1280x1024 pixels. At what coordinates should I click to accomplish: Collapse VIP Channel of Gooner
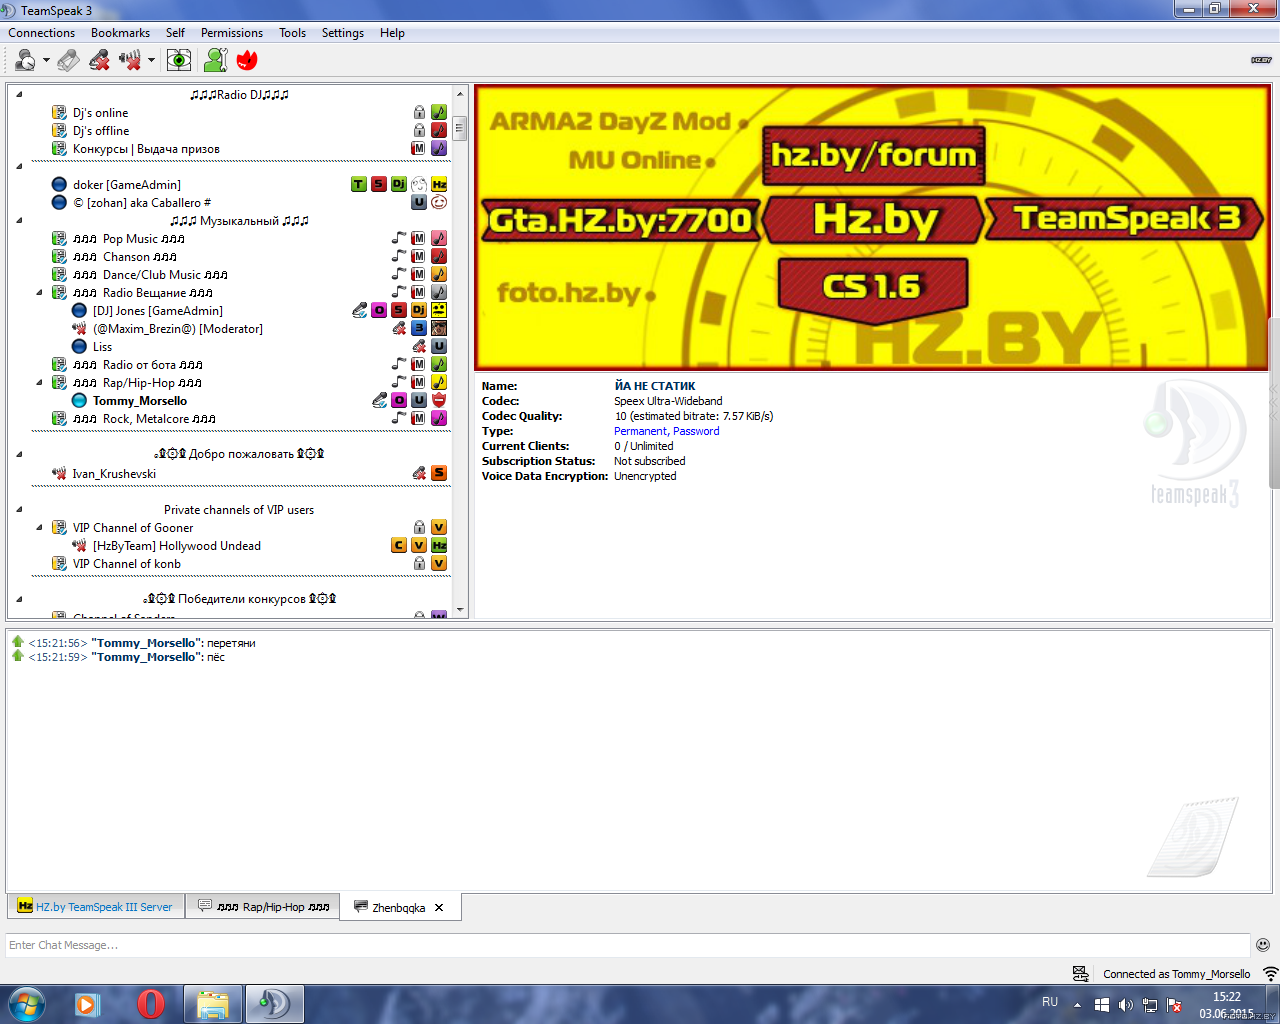pyautogui.click(x=39, y=528)
